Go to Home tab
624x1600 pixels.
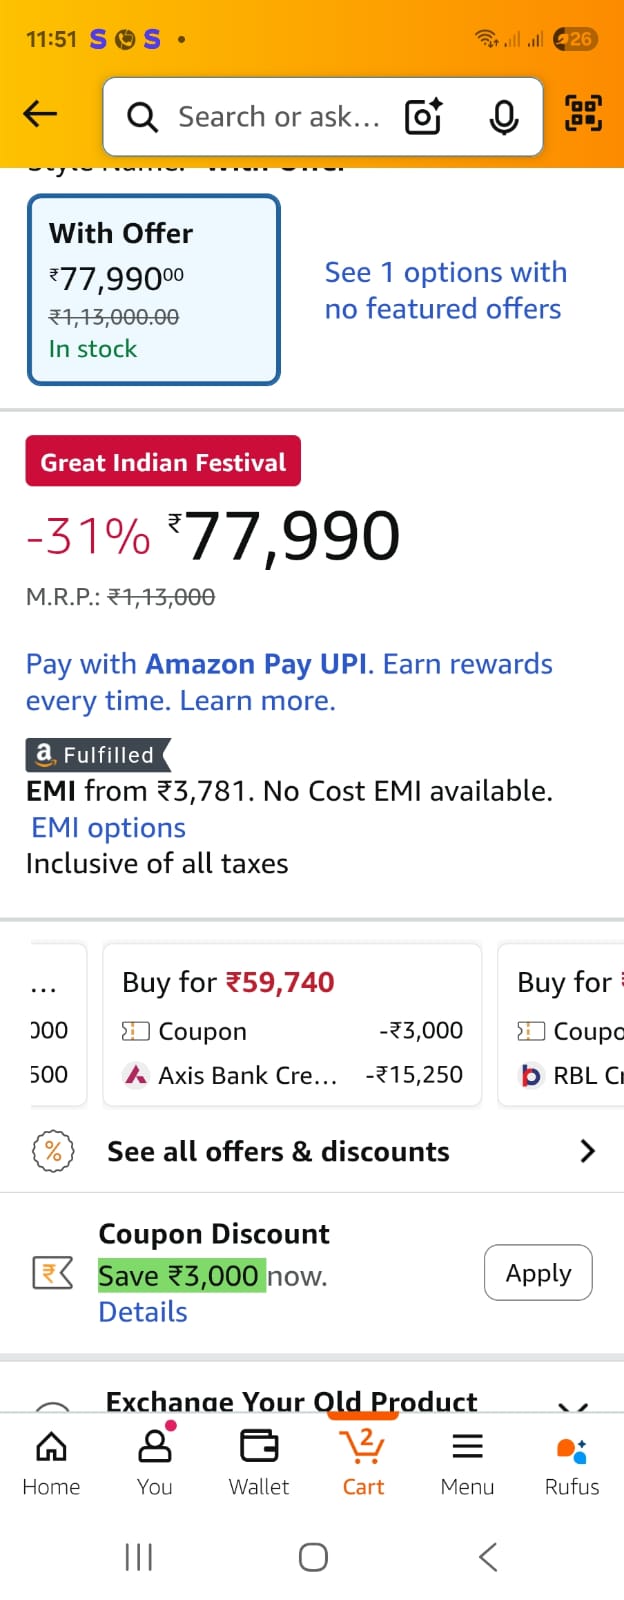pyautogui.click(x=51, y=1461)
